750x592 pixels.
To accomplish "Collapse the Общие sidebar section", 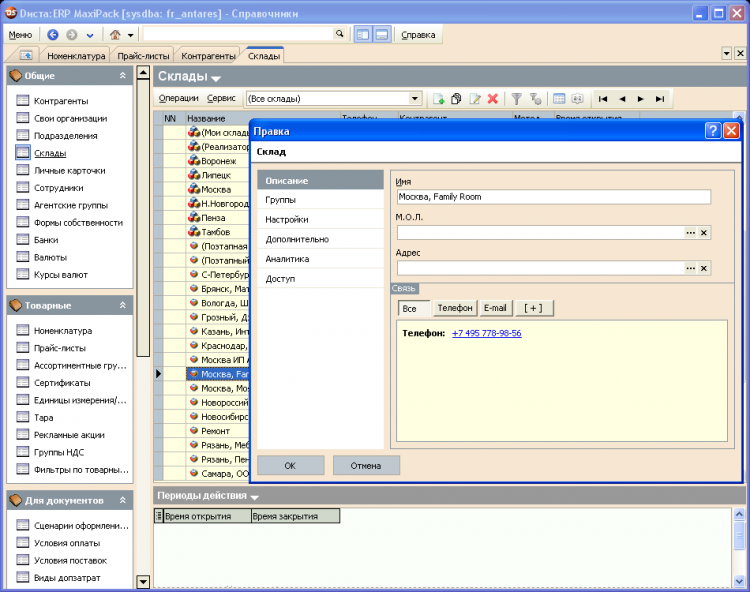I will click(x=123, y=76).
